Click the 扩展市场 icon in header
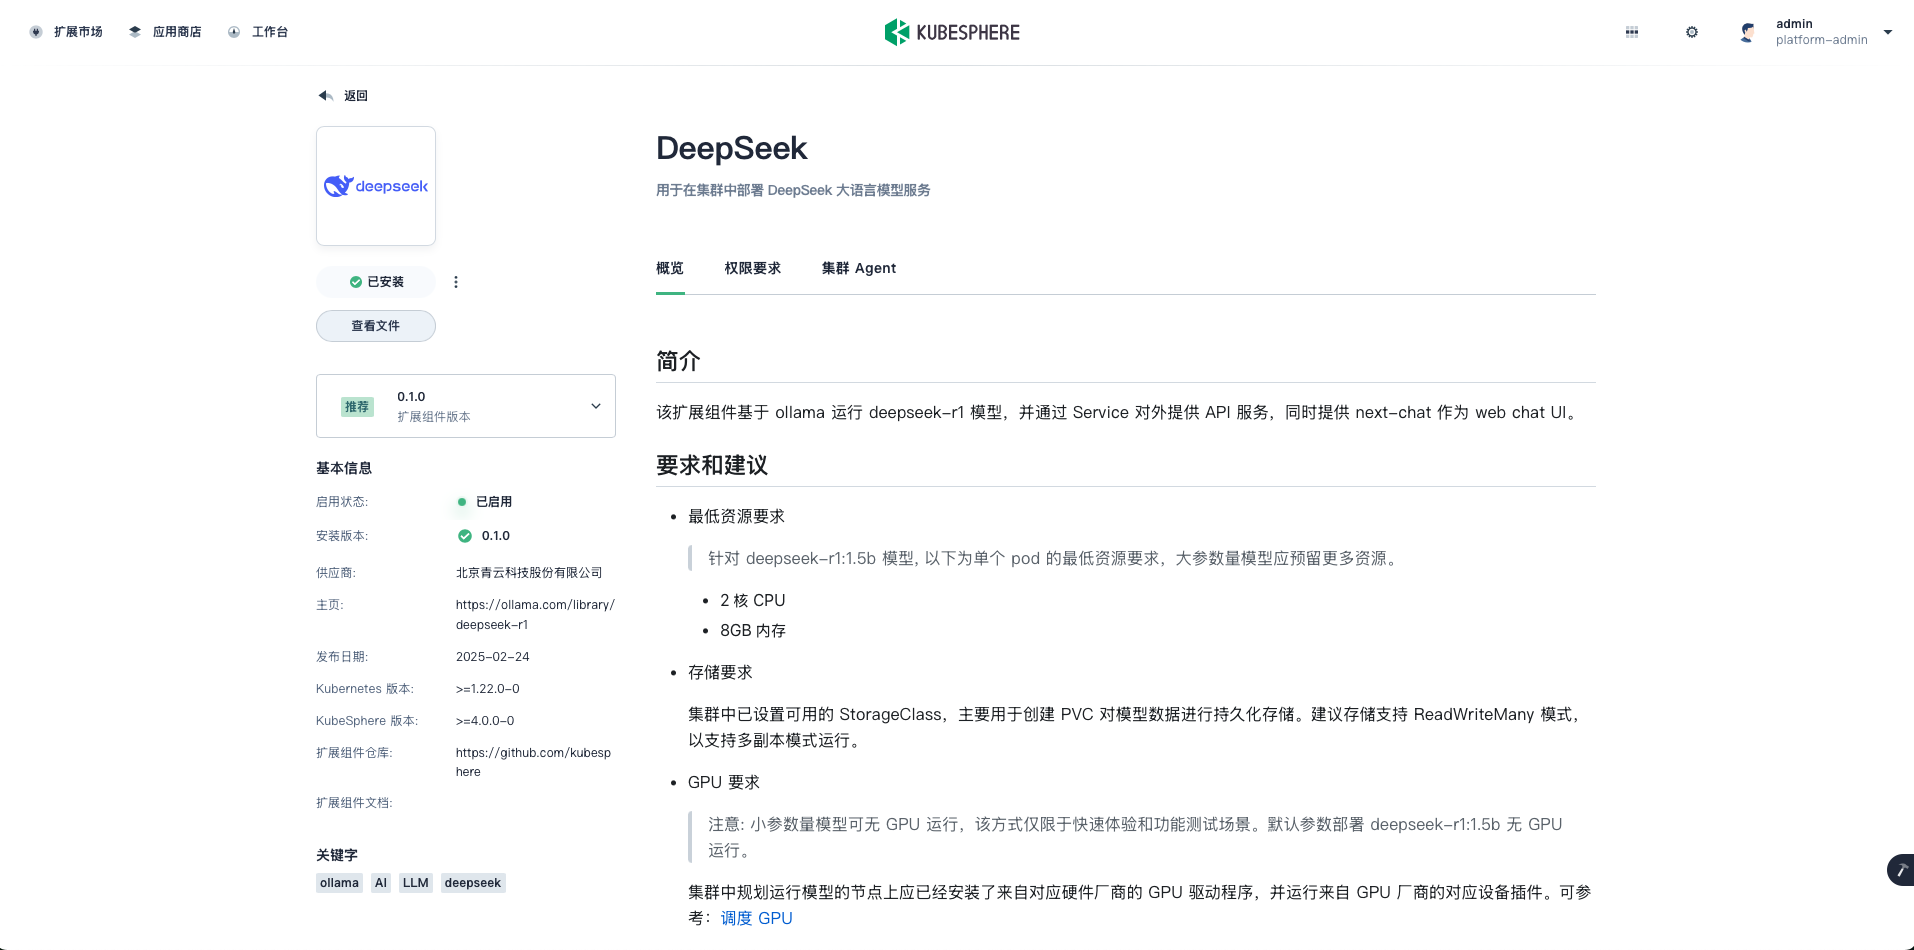Image resolution: width=1914 pixels, height=950 pixels. coord(36,32)
